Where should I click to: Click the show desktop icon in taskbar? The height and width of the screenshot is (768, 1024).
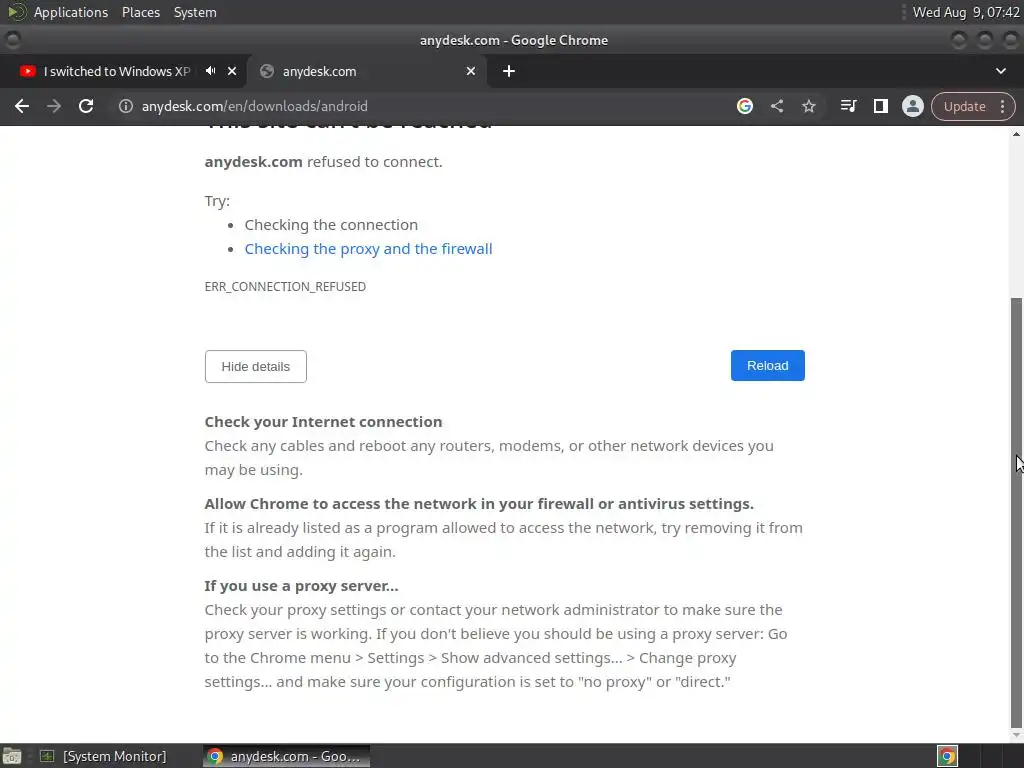(x=12, y=756)
